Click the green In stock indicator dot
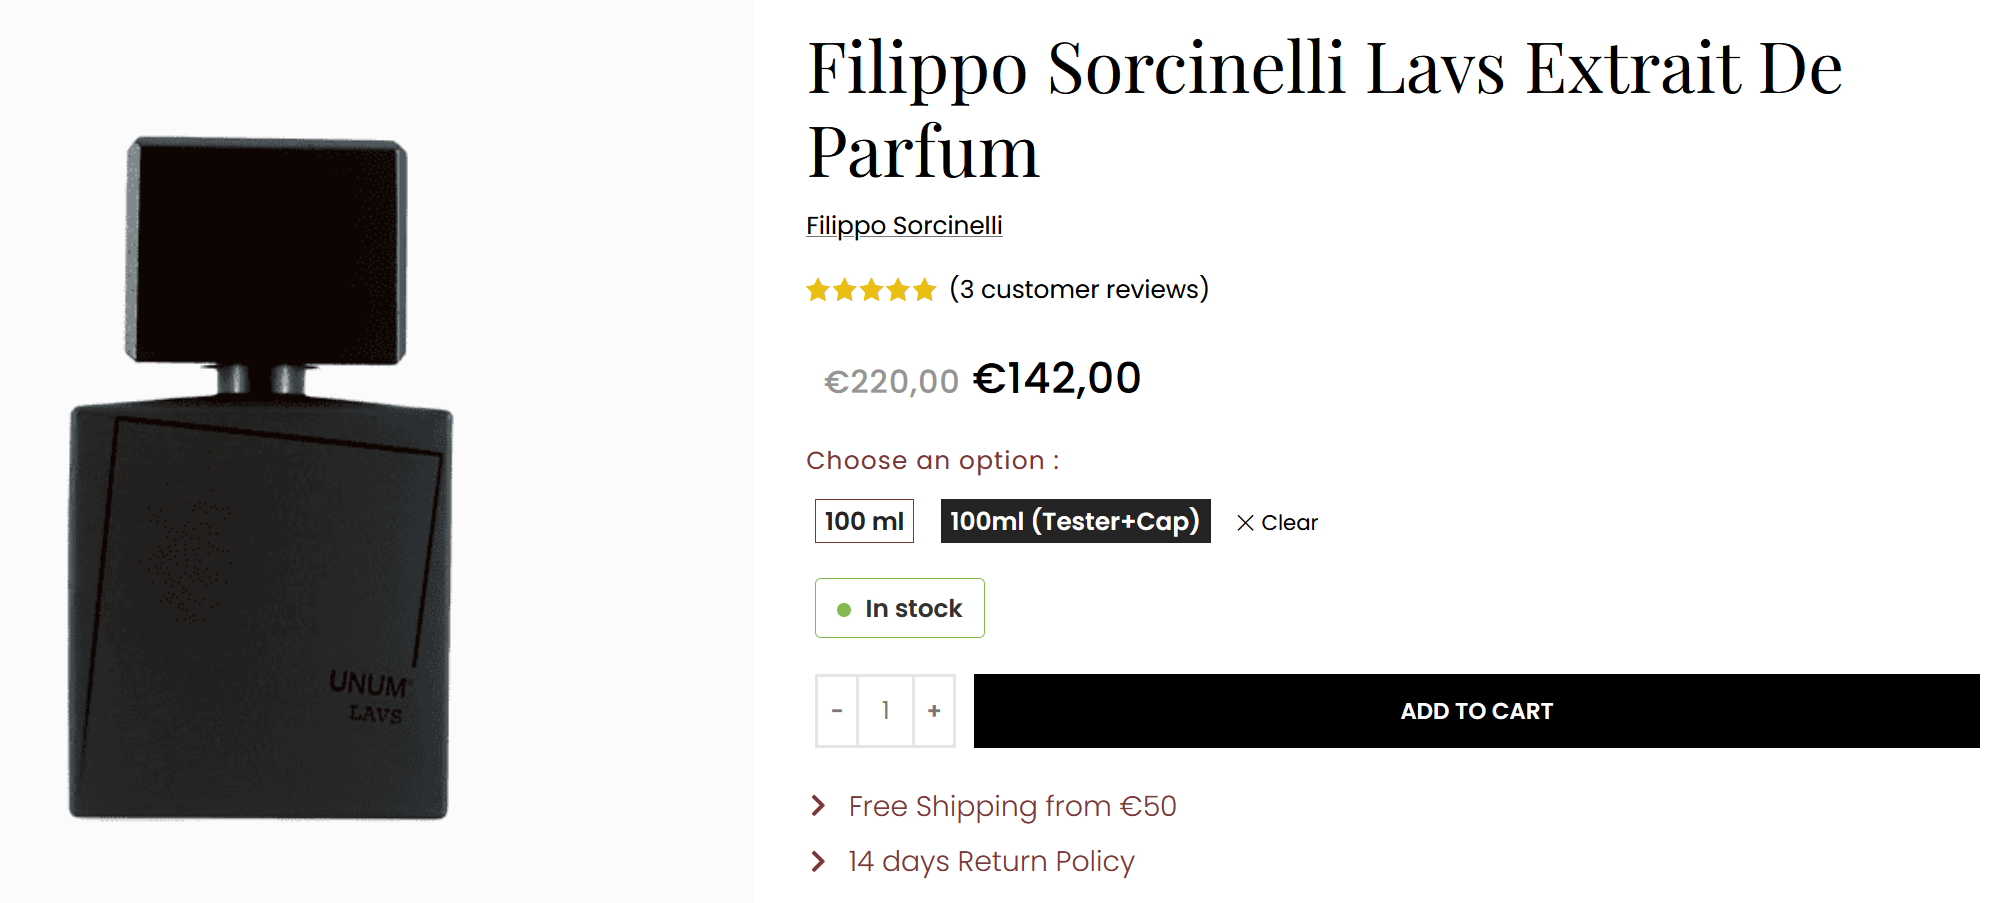The width and height of the screenshot is (1995, 903). pyautogui.click(x=844, y=609)
